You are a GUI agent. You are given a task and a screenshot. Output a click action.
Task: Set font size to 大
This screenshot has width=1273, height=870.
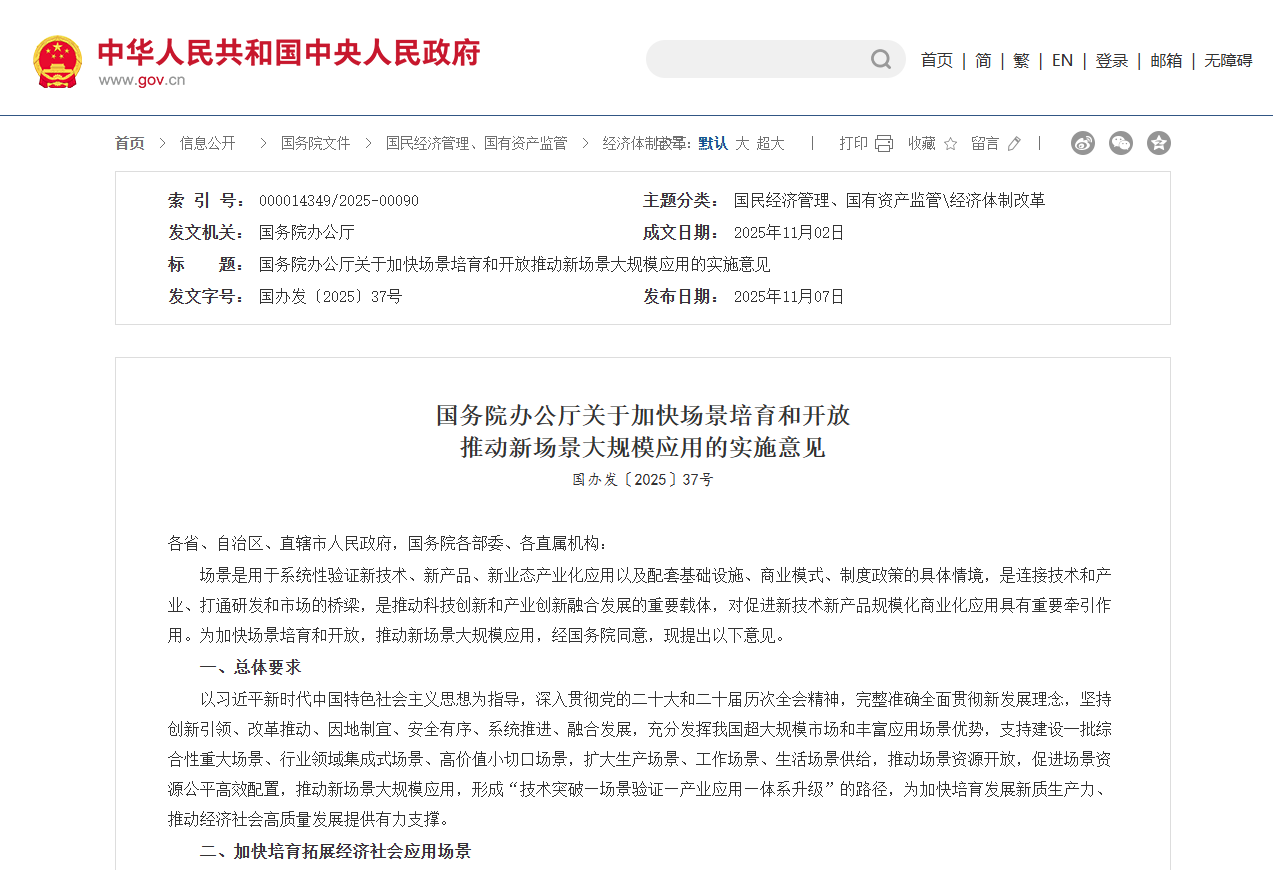click(x=742, y=143)
